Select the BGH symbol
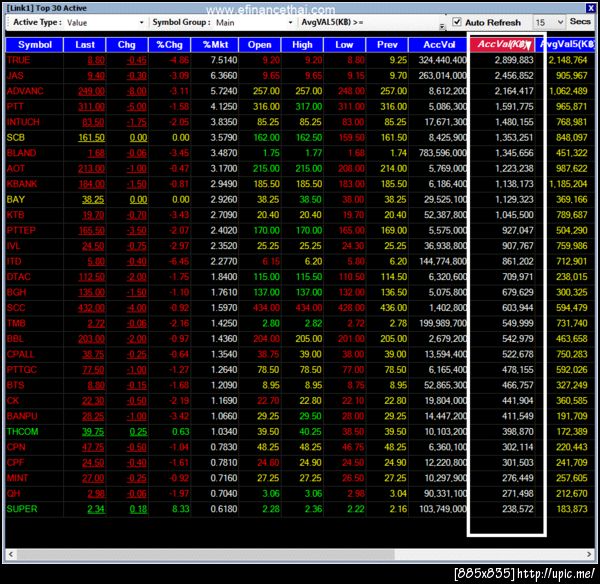The width and height of the screenshot is (600, 584). click(x=16, y=292)
